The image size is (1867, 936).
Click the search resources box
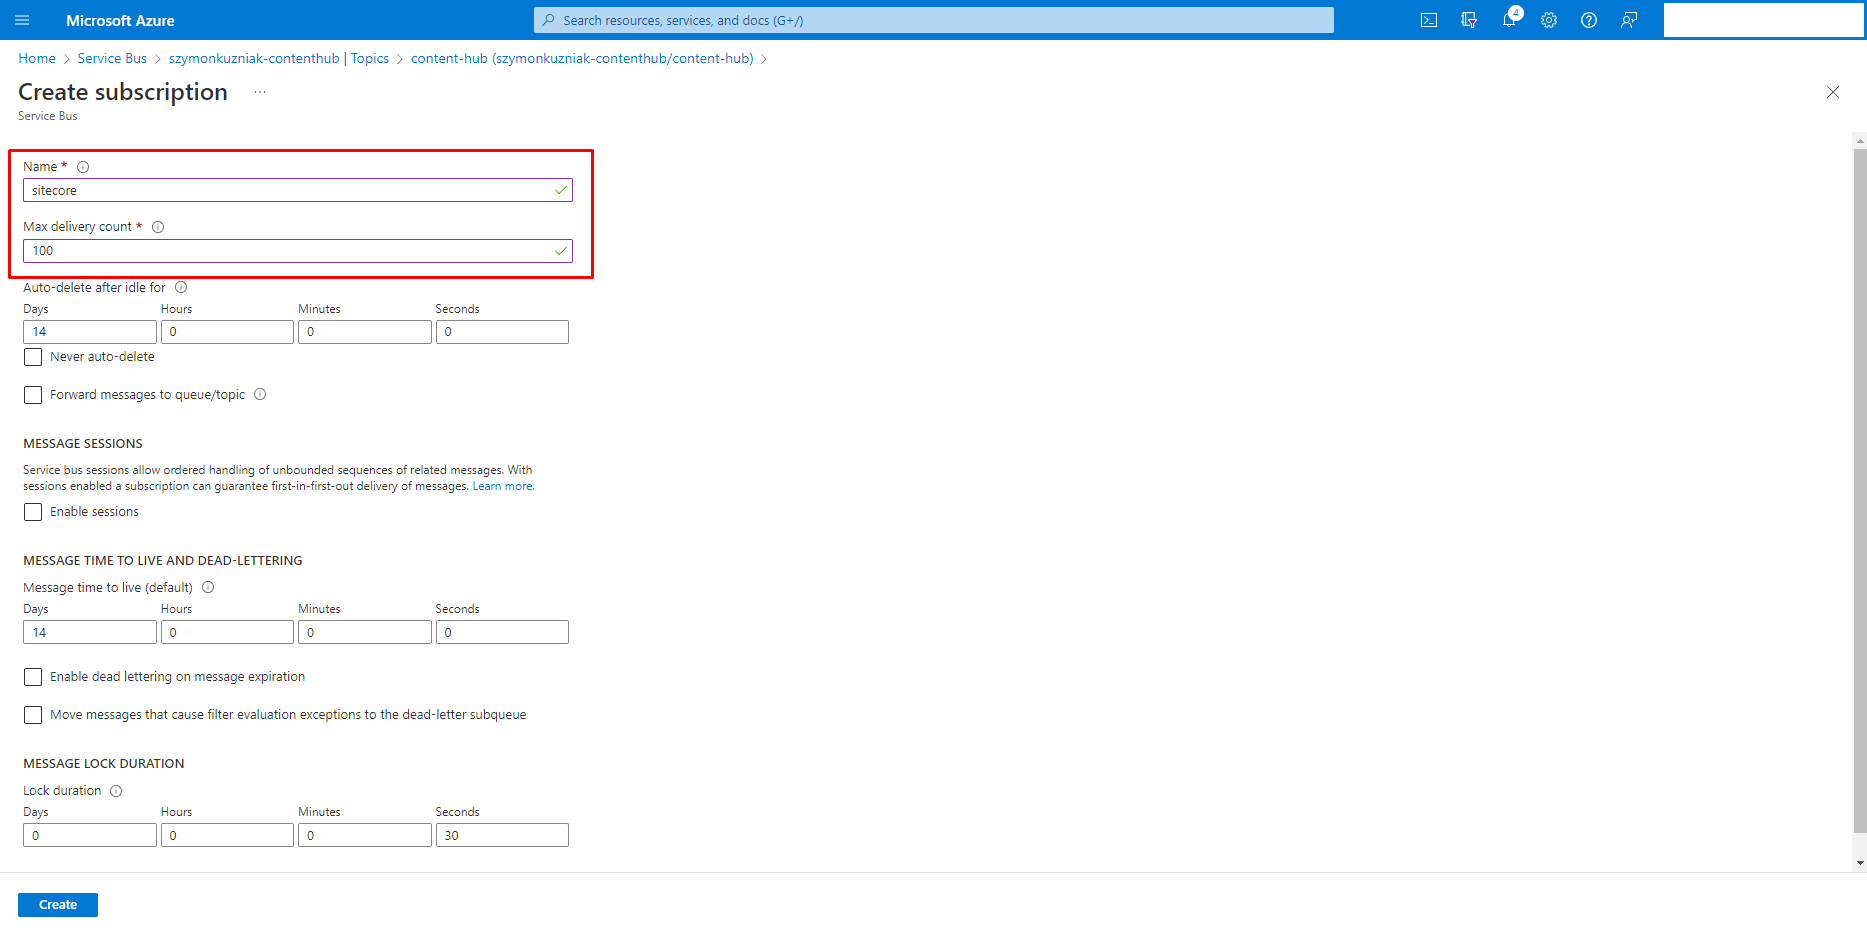coord(934,20)
